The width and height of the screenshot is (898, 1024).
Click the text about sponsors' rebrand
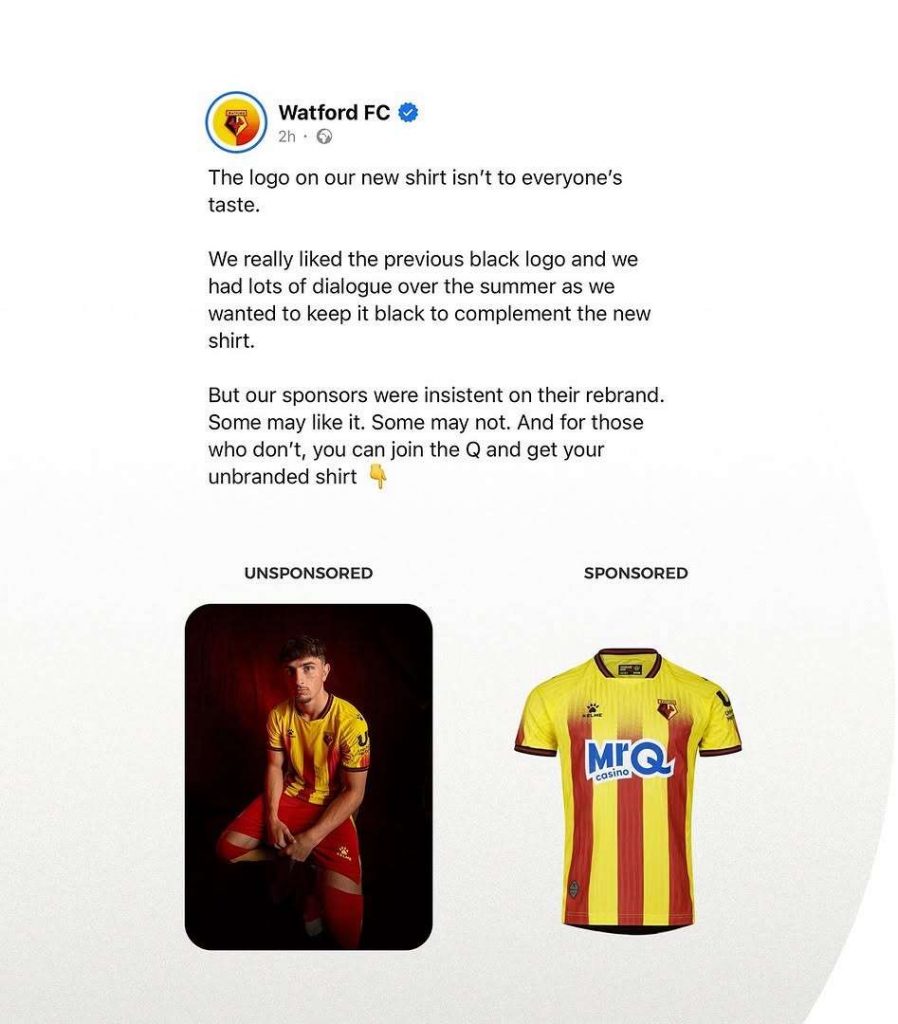(x=436, y=436)
